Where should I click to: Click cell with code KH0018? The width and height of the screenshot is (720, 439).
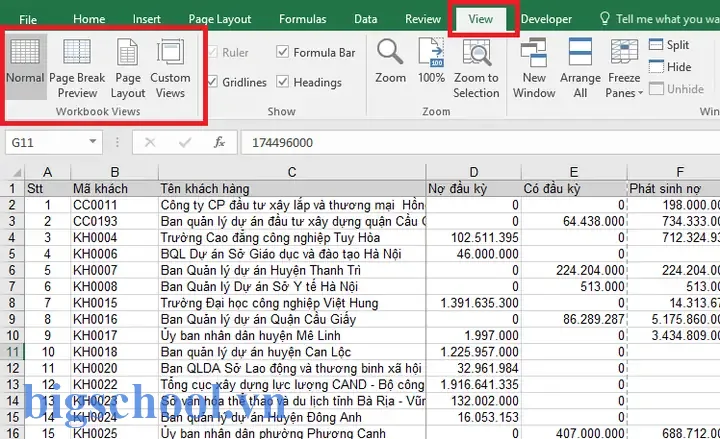click(x=114, y=352)
